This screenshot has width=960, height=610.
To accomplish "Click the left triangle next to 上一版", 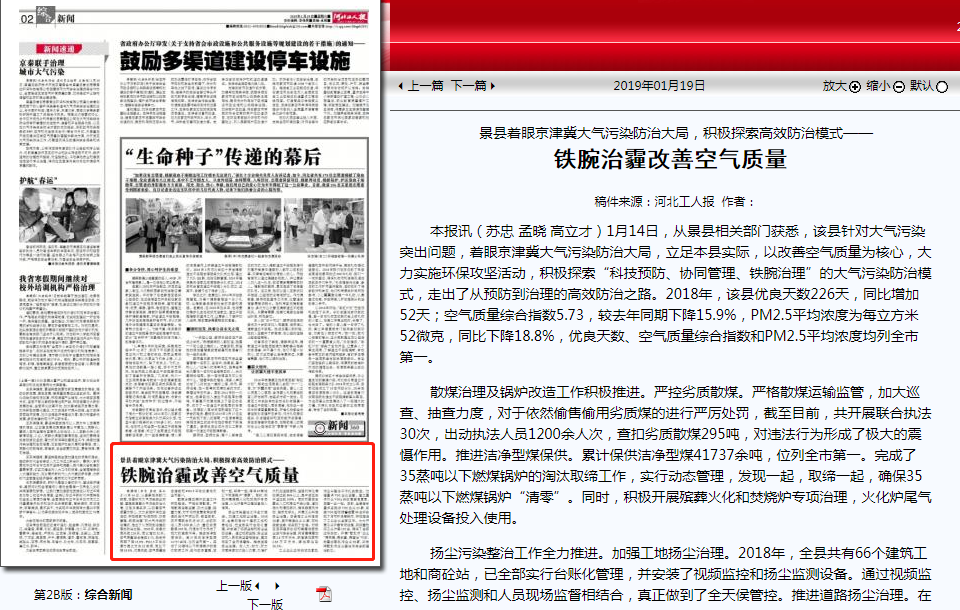I will point(257,585).
